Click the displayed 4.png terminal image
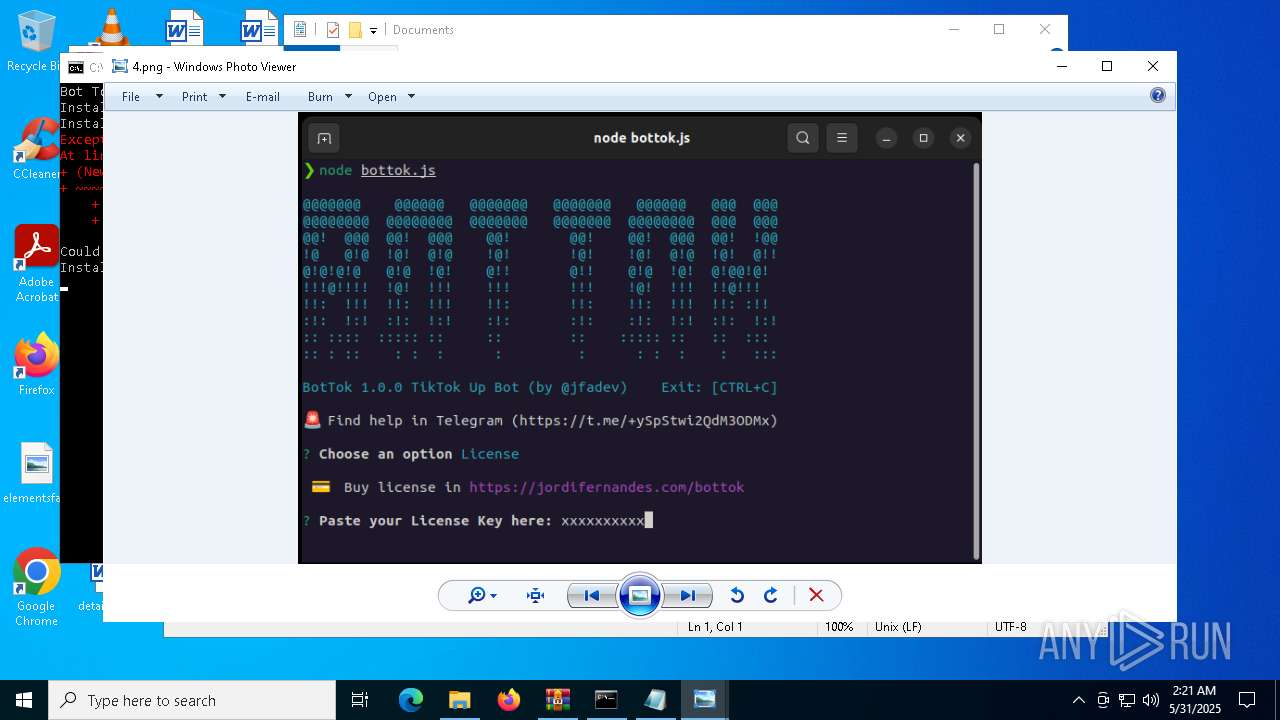This screenshot has width=1280, height=720. pyautogui.click(x=640, y=338)
